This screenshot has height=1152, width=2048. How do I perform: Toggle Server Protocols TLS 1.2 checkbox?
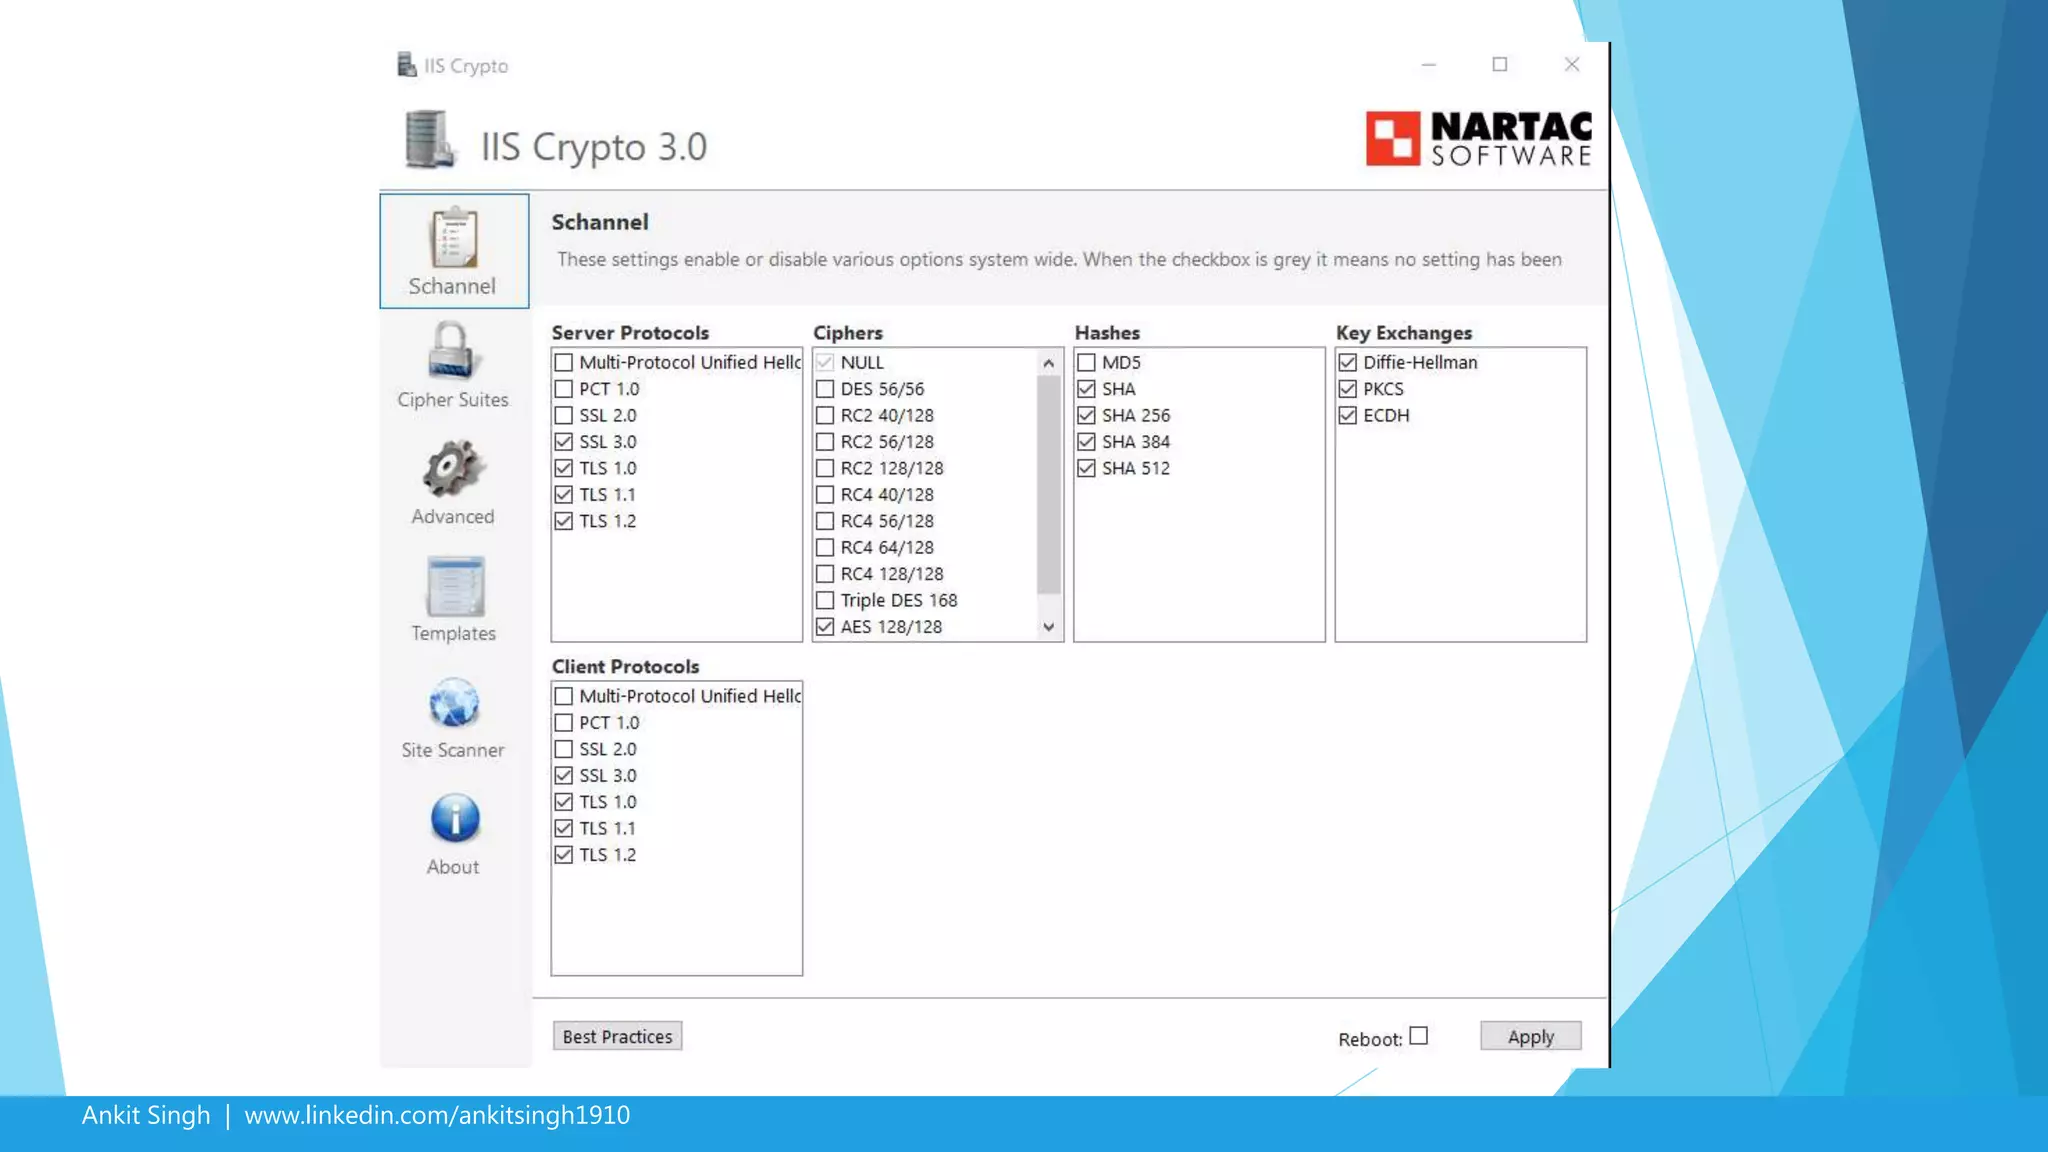[564, 521]
